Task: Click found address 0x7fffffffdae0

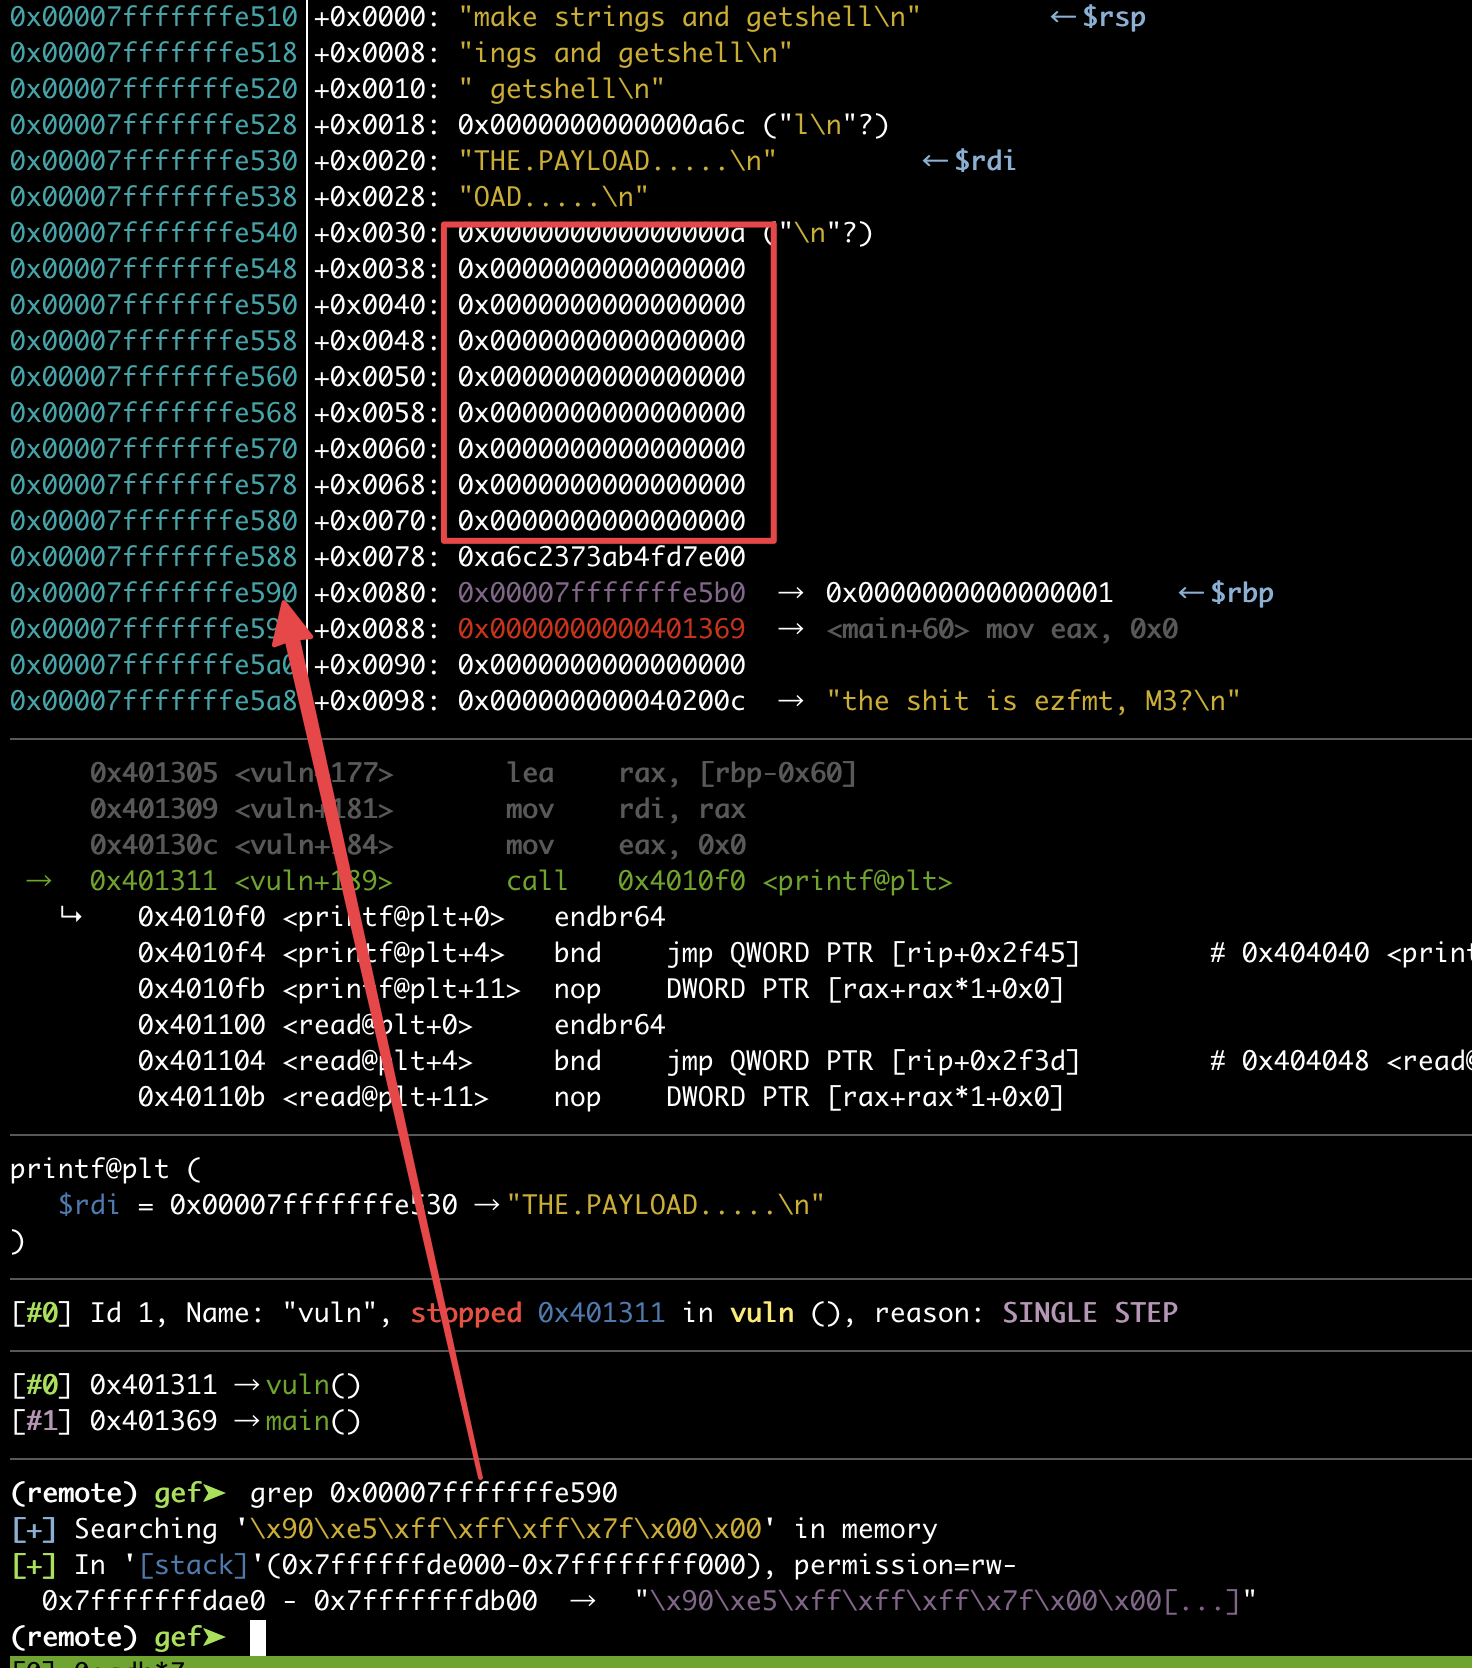Action: pyautogui.click(x=154, y=1601)
